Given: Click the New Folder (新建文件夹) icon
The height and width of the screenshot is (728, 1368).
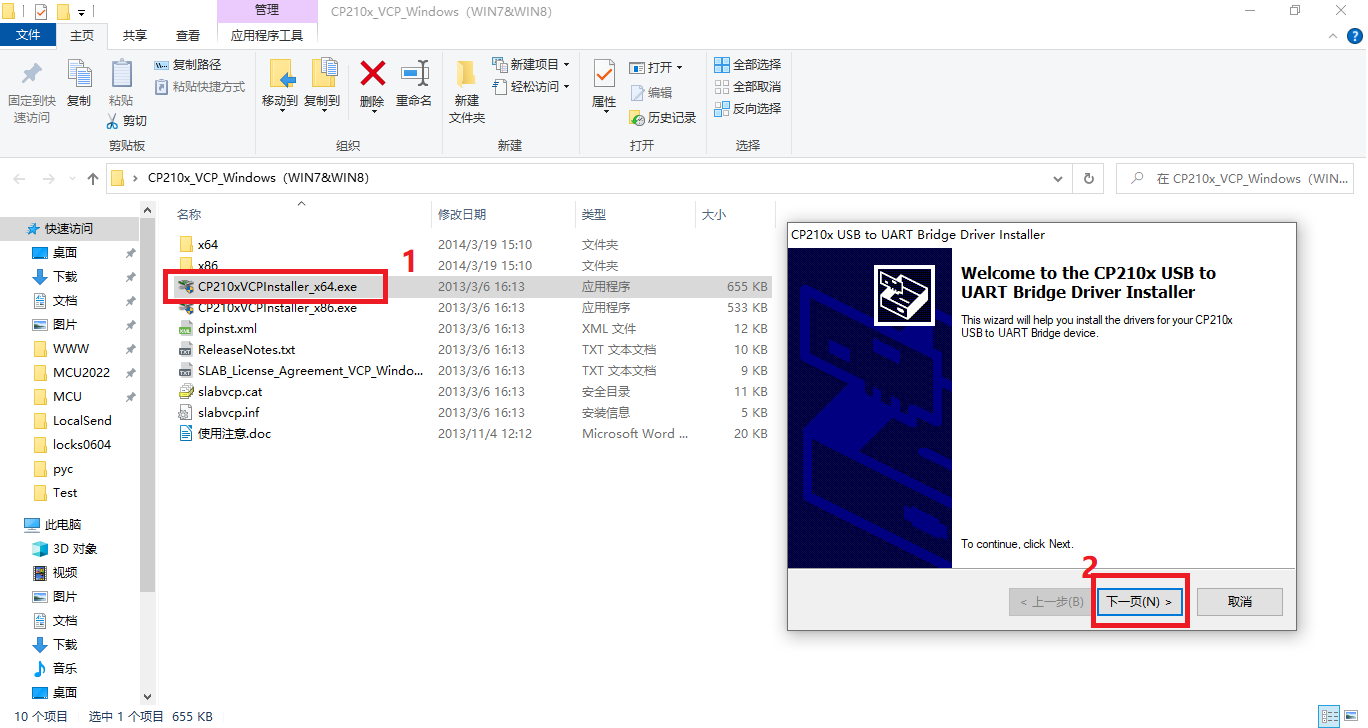Looking at the screenshot, I should (466, 76).
